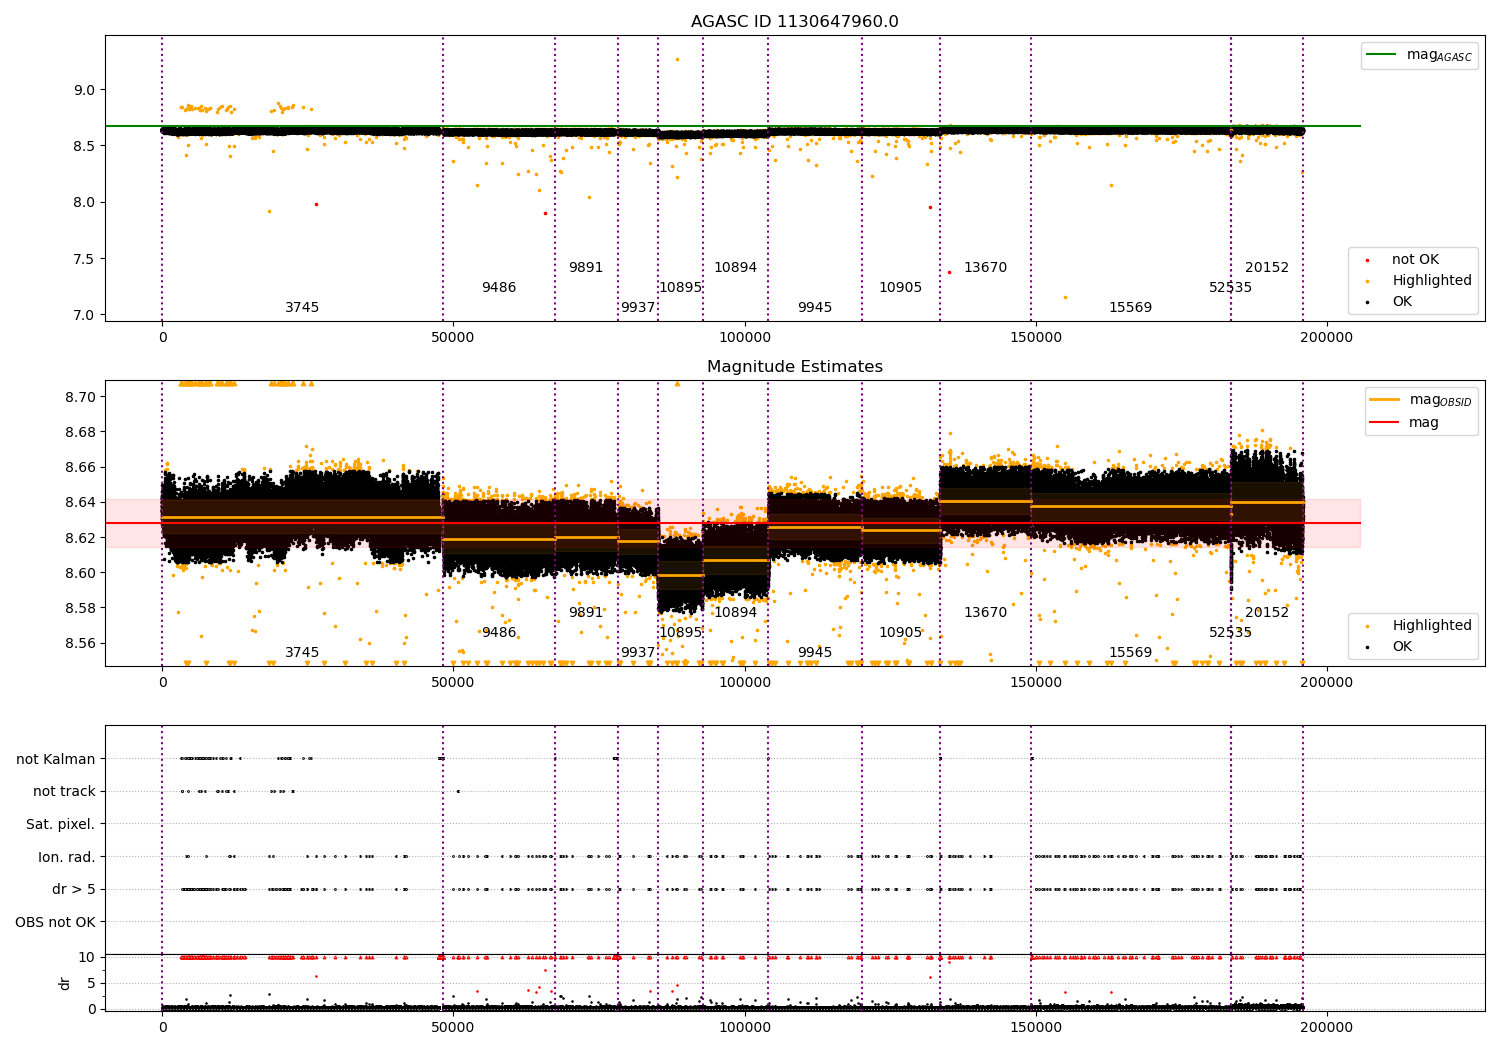This screenshot has width=1500, height=1050.
Task: Click OBSID label 9891 in top plot
Action: pyautogui.click(x=586, y=268)
